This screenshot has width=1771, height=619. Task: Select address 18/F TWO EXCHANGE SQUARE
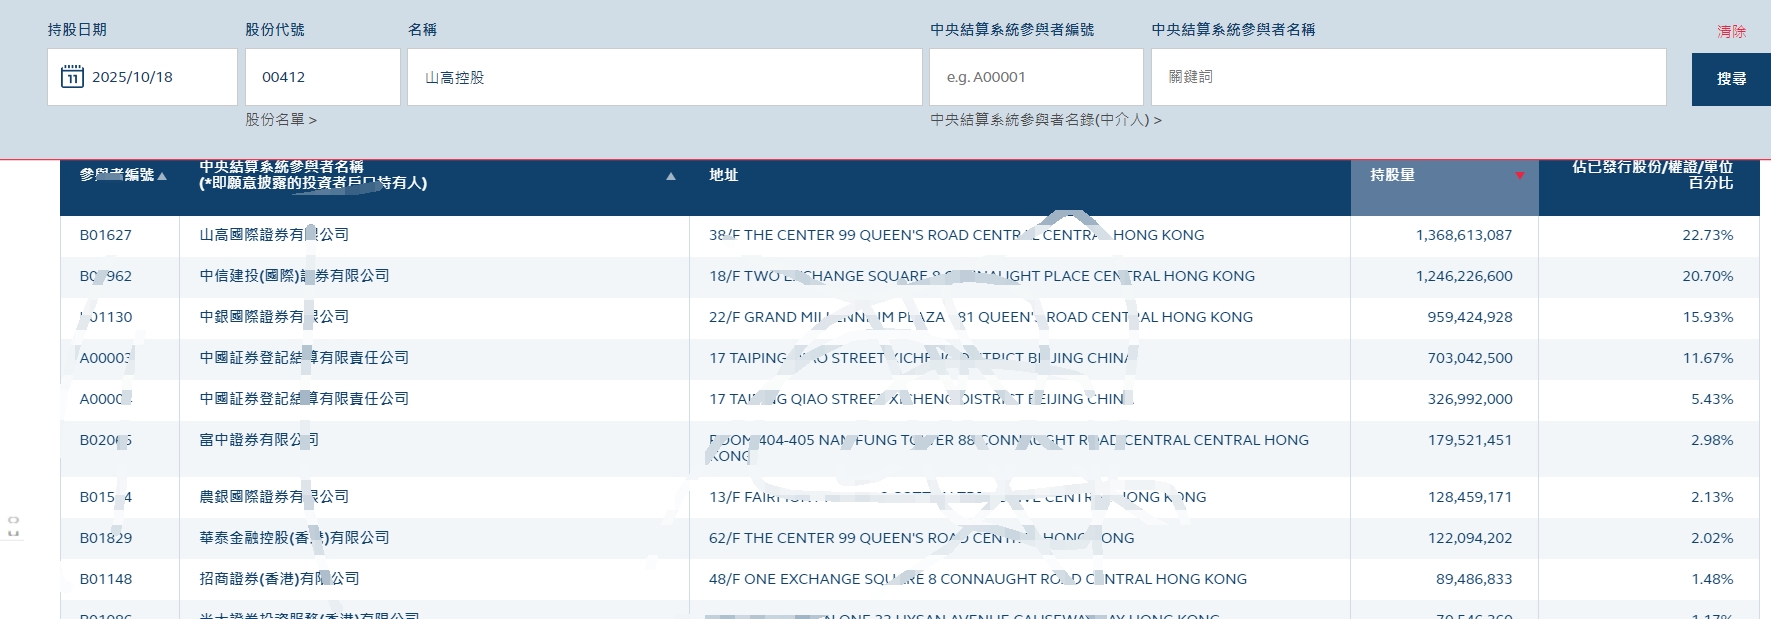tap(982, 276)
